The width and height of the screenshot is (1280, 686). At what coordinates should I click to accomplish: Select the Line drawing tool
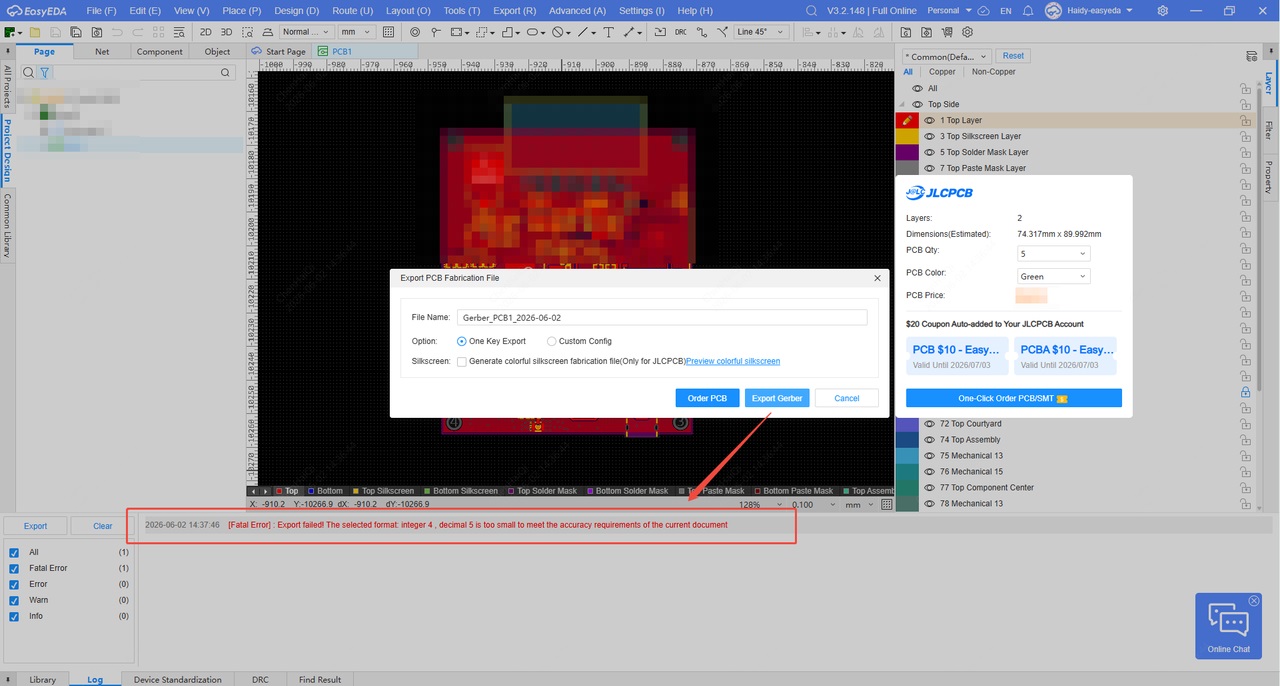[583, 32]
